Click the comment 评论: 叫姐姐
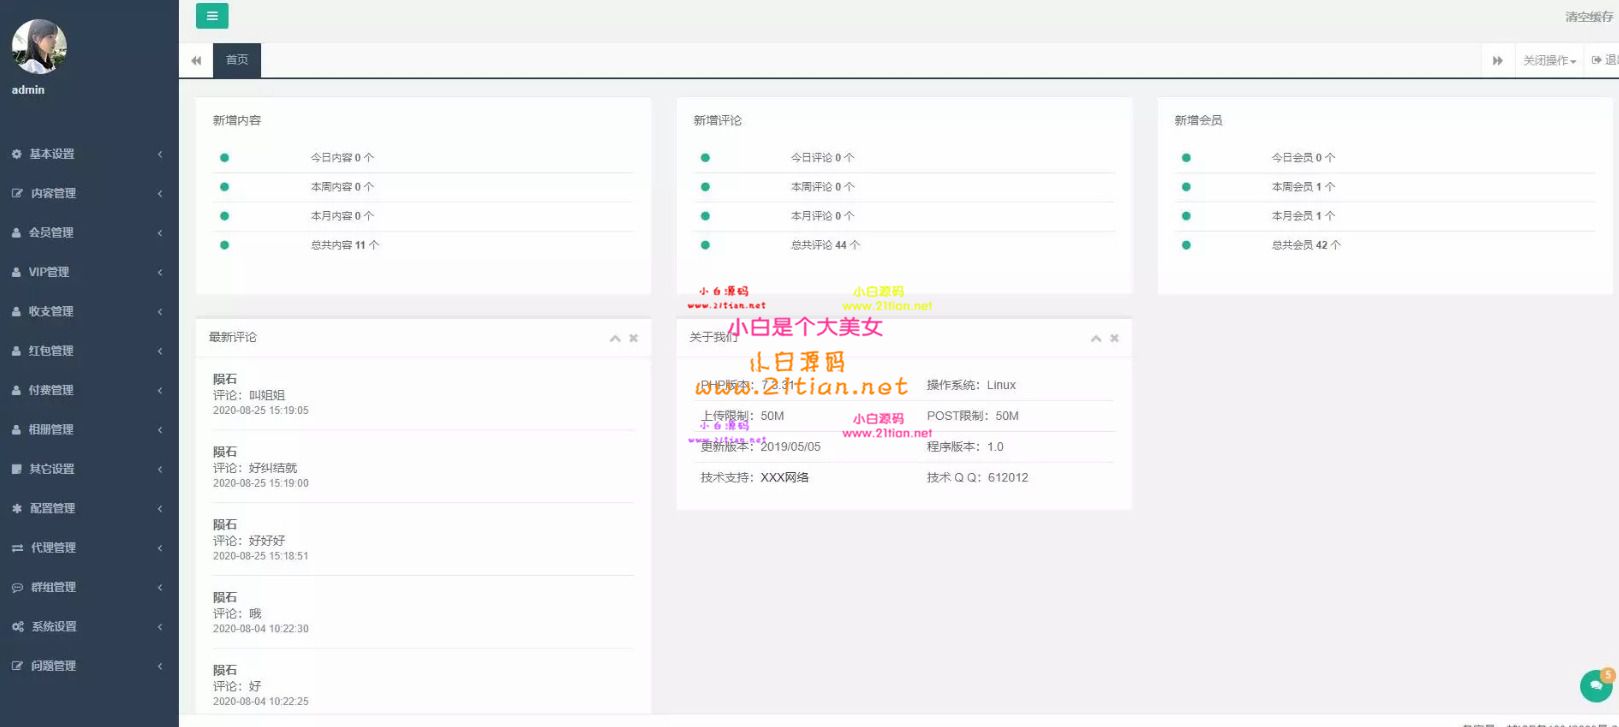 point(249,395)
